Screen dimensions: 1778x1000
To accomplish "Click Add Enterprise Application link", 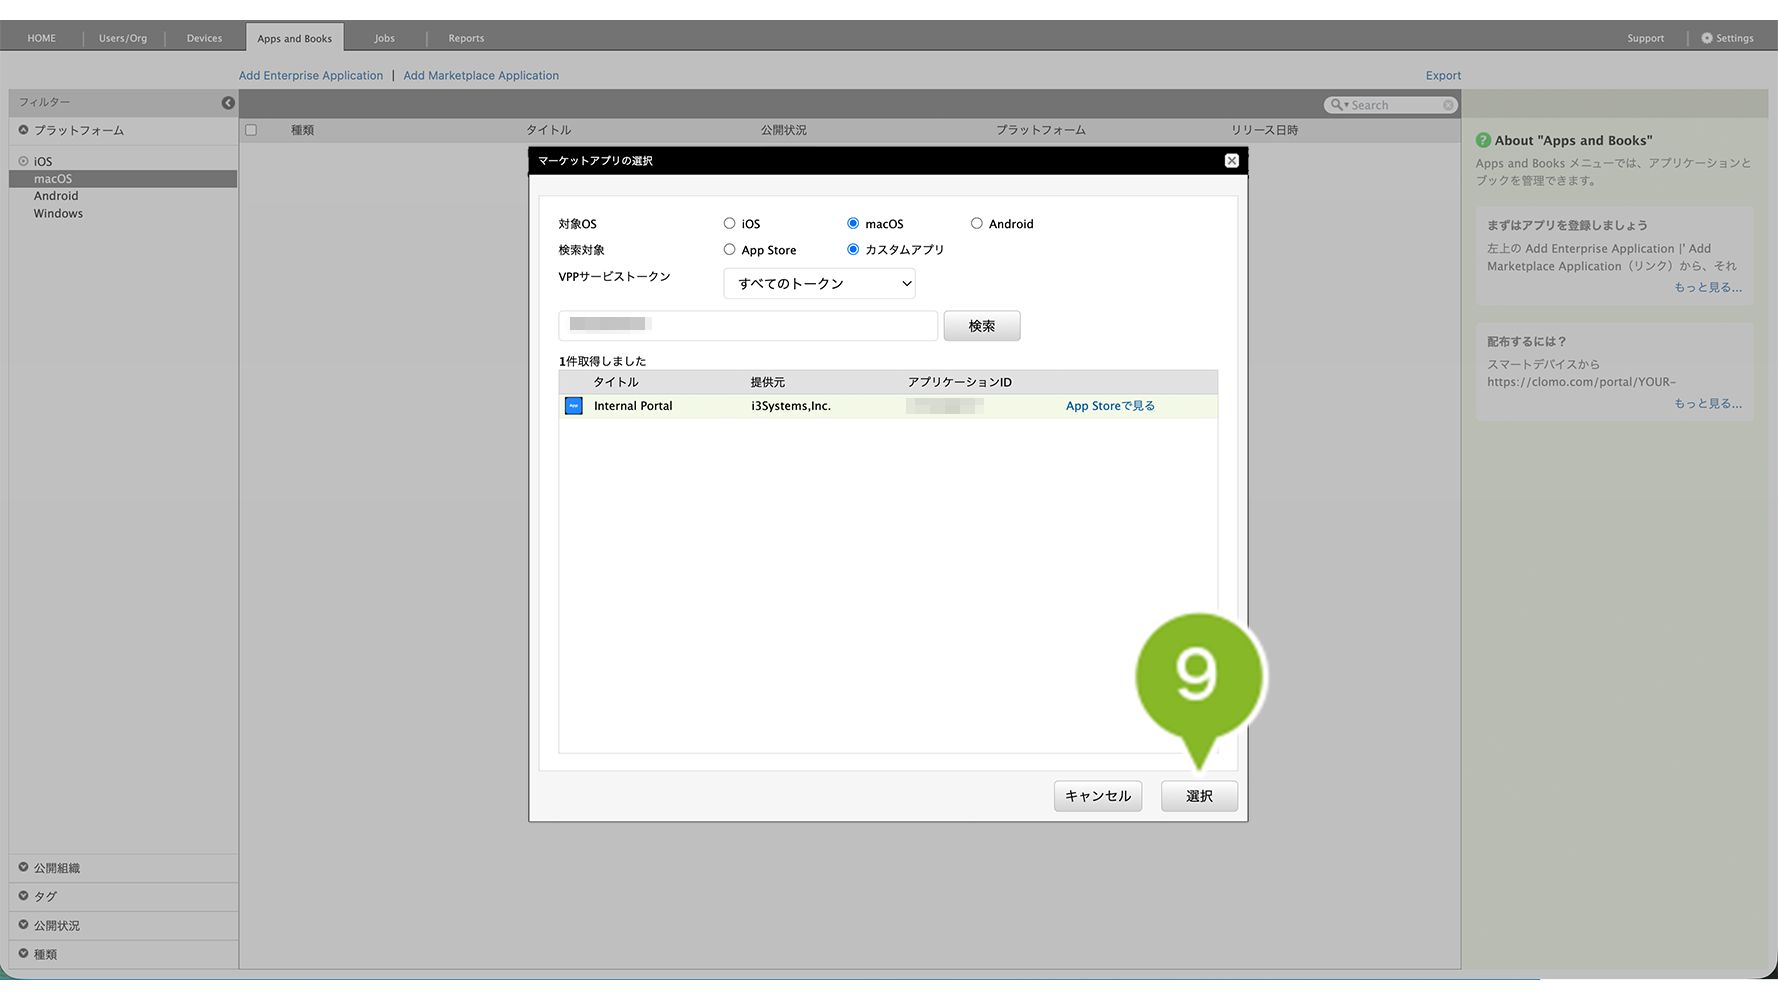I will (x=311, y=76).
